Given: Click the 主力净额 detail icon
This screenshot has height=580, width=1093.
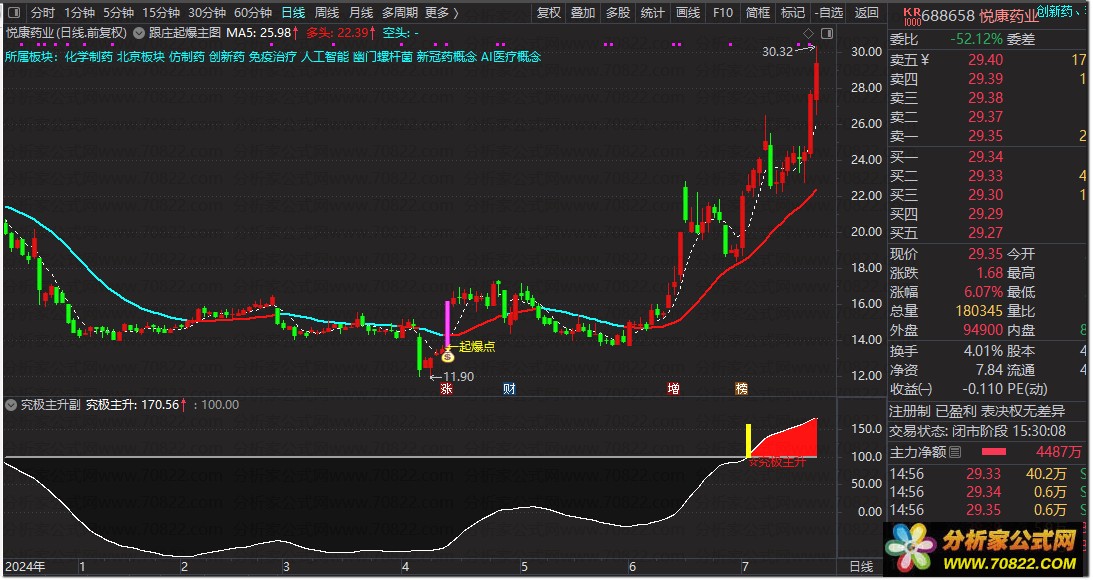Looking at the screenshot, I should [x=955, y=452].
